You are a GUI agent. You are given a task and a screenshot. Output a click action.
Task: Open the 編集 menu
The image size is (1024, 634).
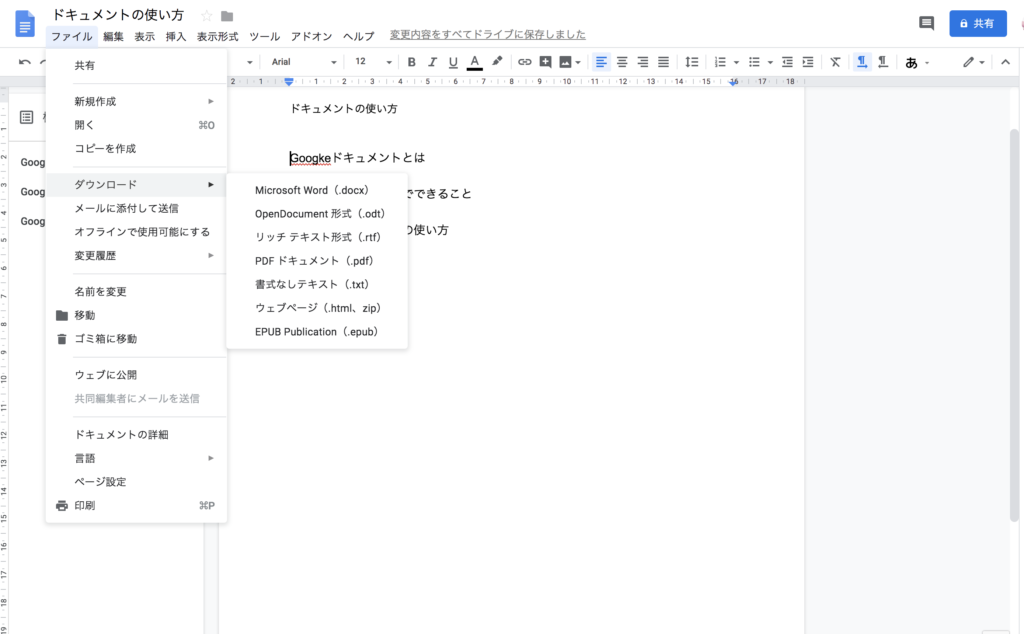tap(113, 37)
